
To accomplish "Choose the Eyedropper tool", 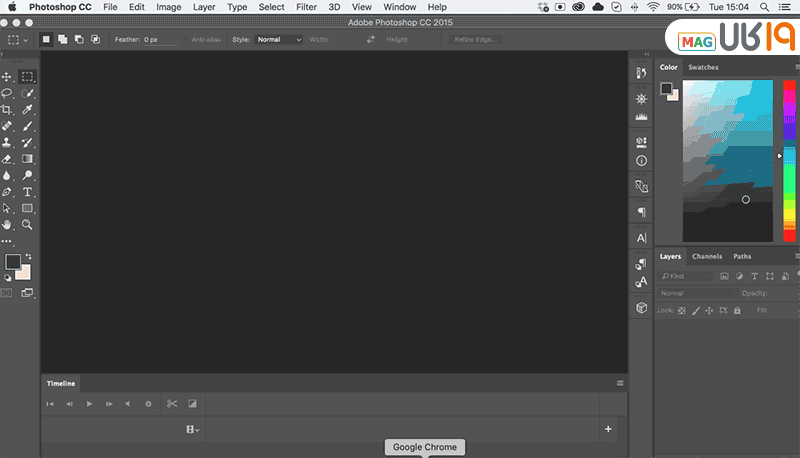I will point(28,110).
